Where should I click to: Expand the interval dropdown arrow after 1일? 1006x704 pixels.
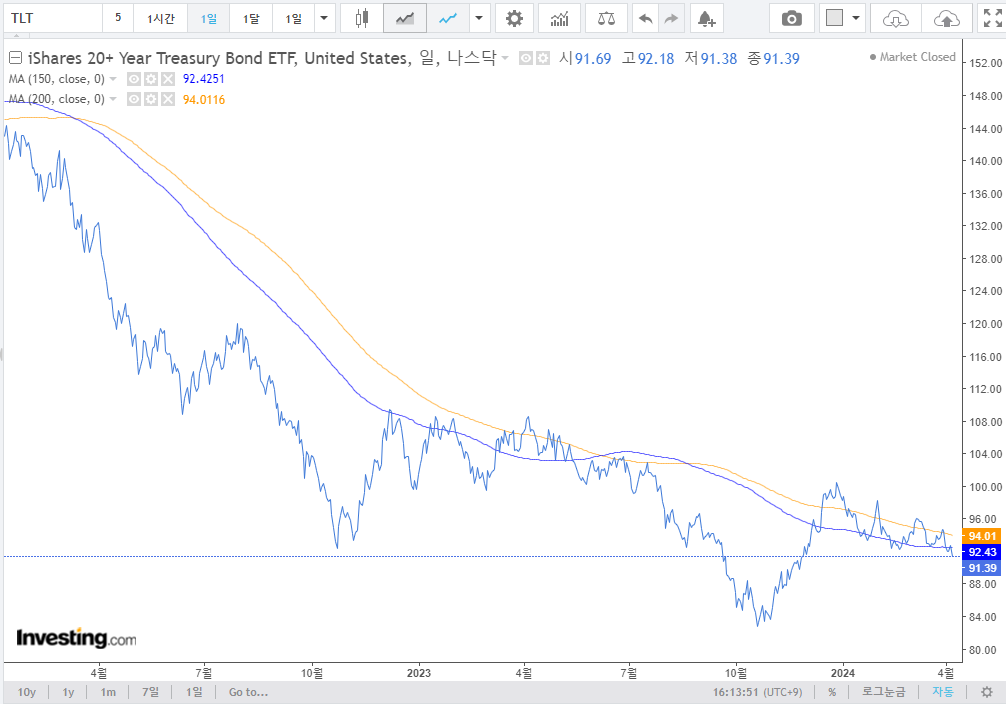[x=324, y=19]
